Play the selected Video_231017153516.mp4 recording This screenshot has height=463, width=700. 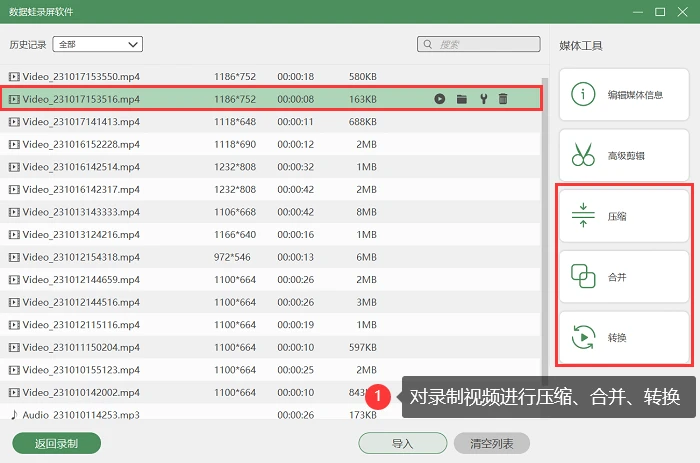pyautogui.click(x=440, y=99)
